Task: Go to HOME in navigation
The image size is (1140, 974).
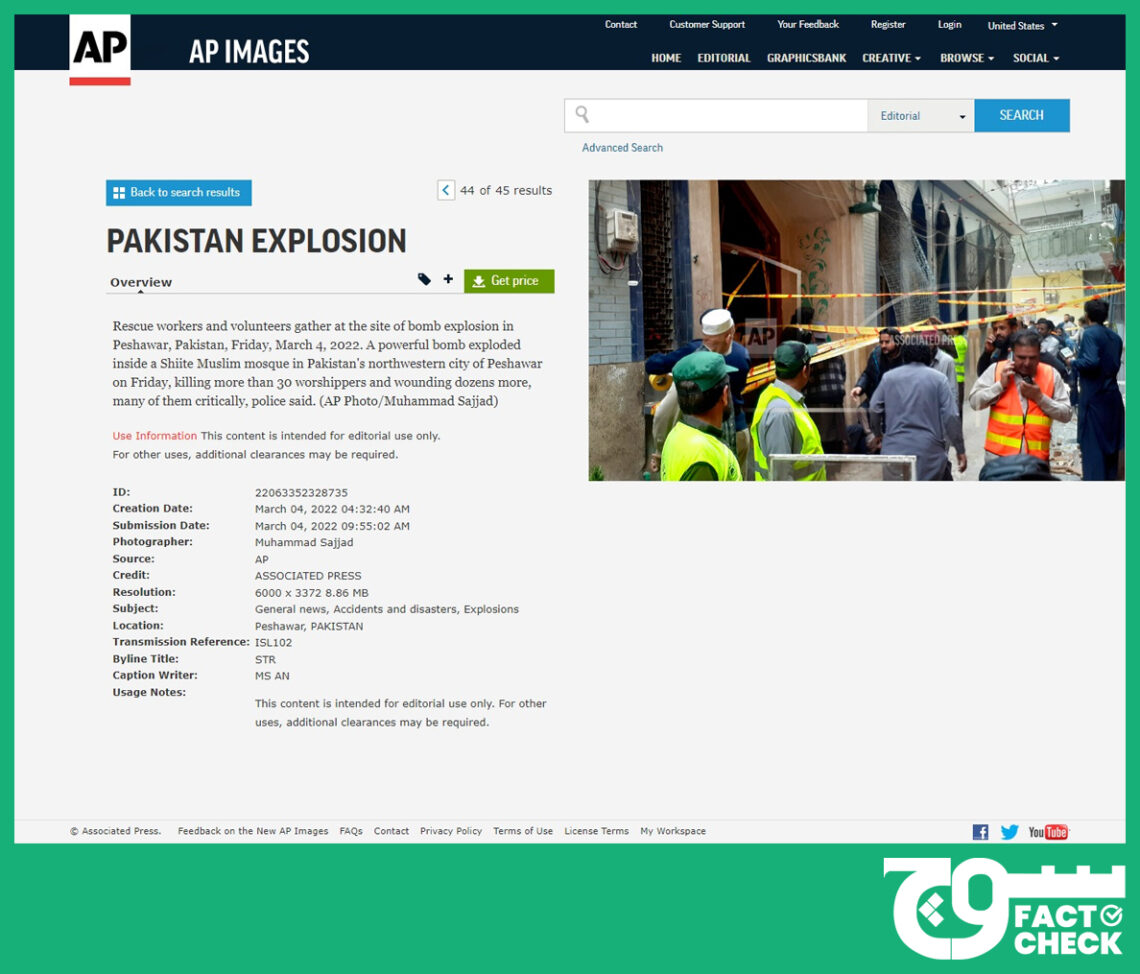Action: [666, 58]
